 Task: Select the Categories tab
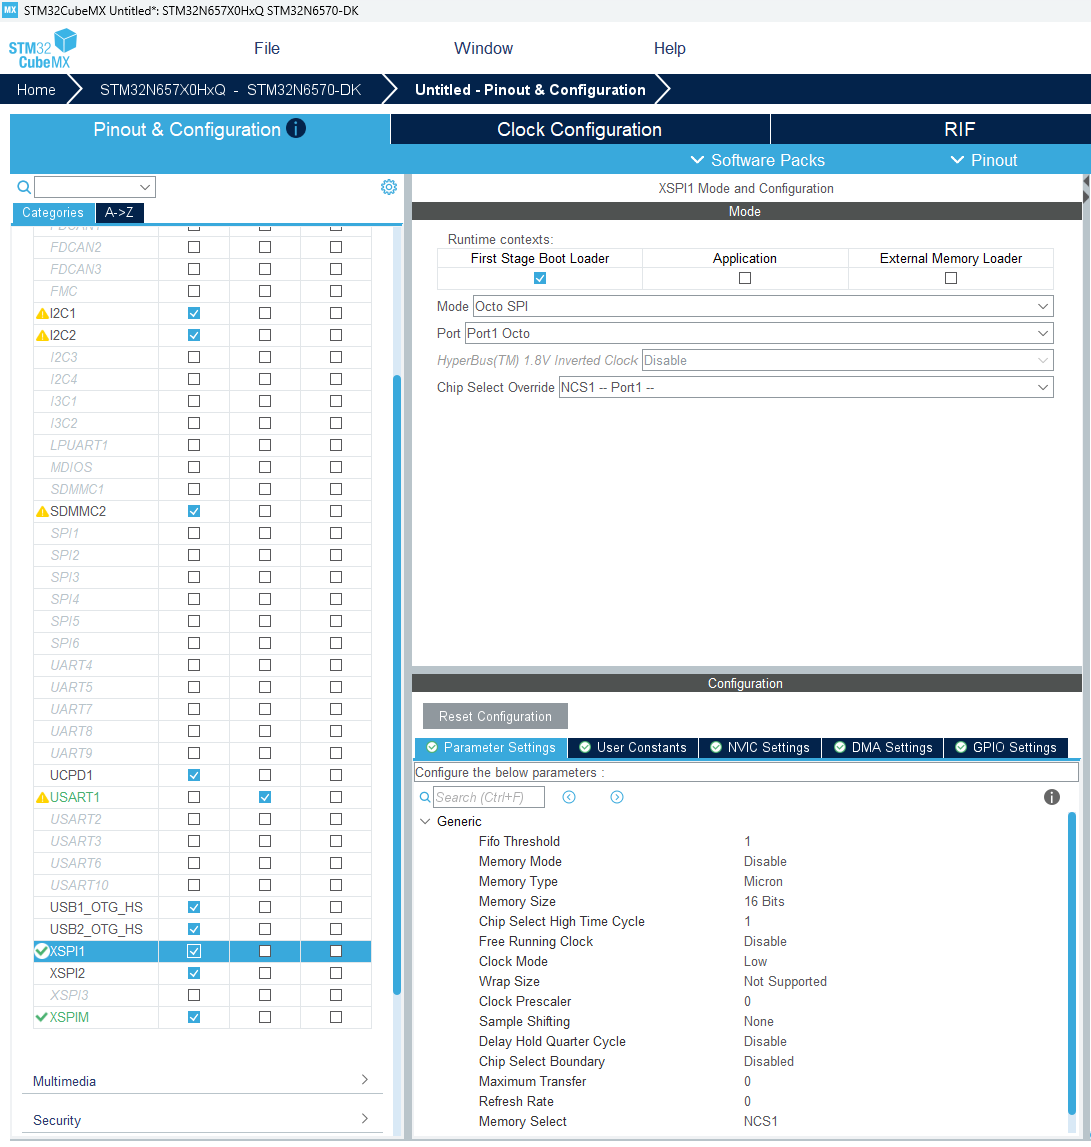[x=53, y=213]
